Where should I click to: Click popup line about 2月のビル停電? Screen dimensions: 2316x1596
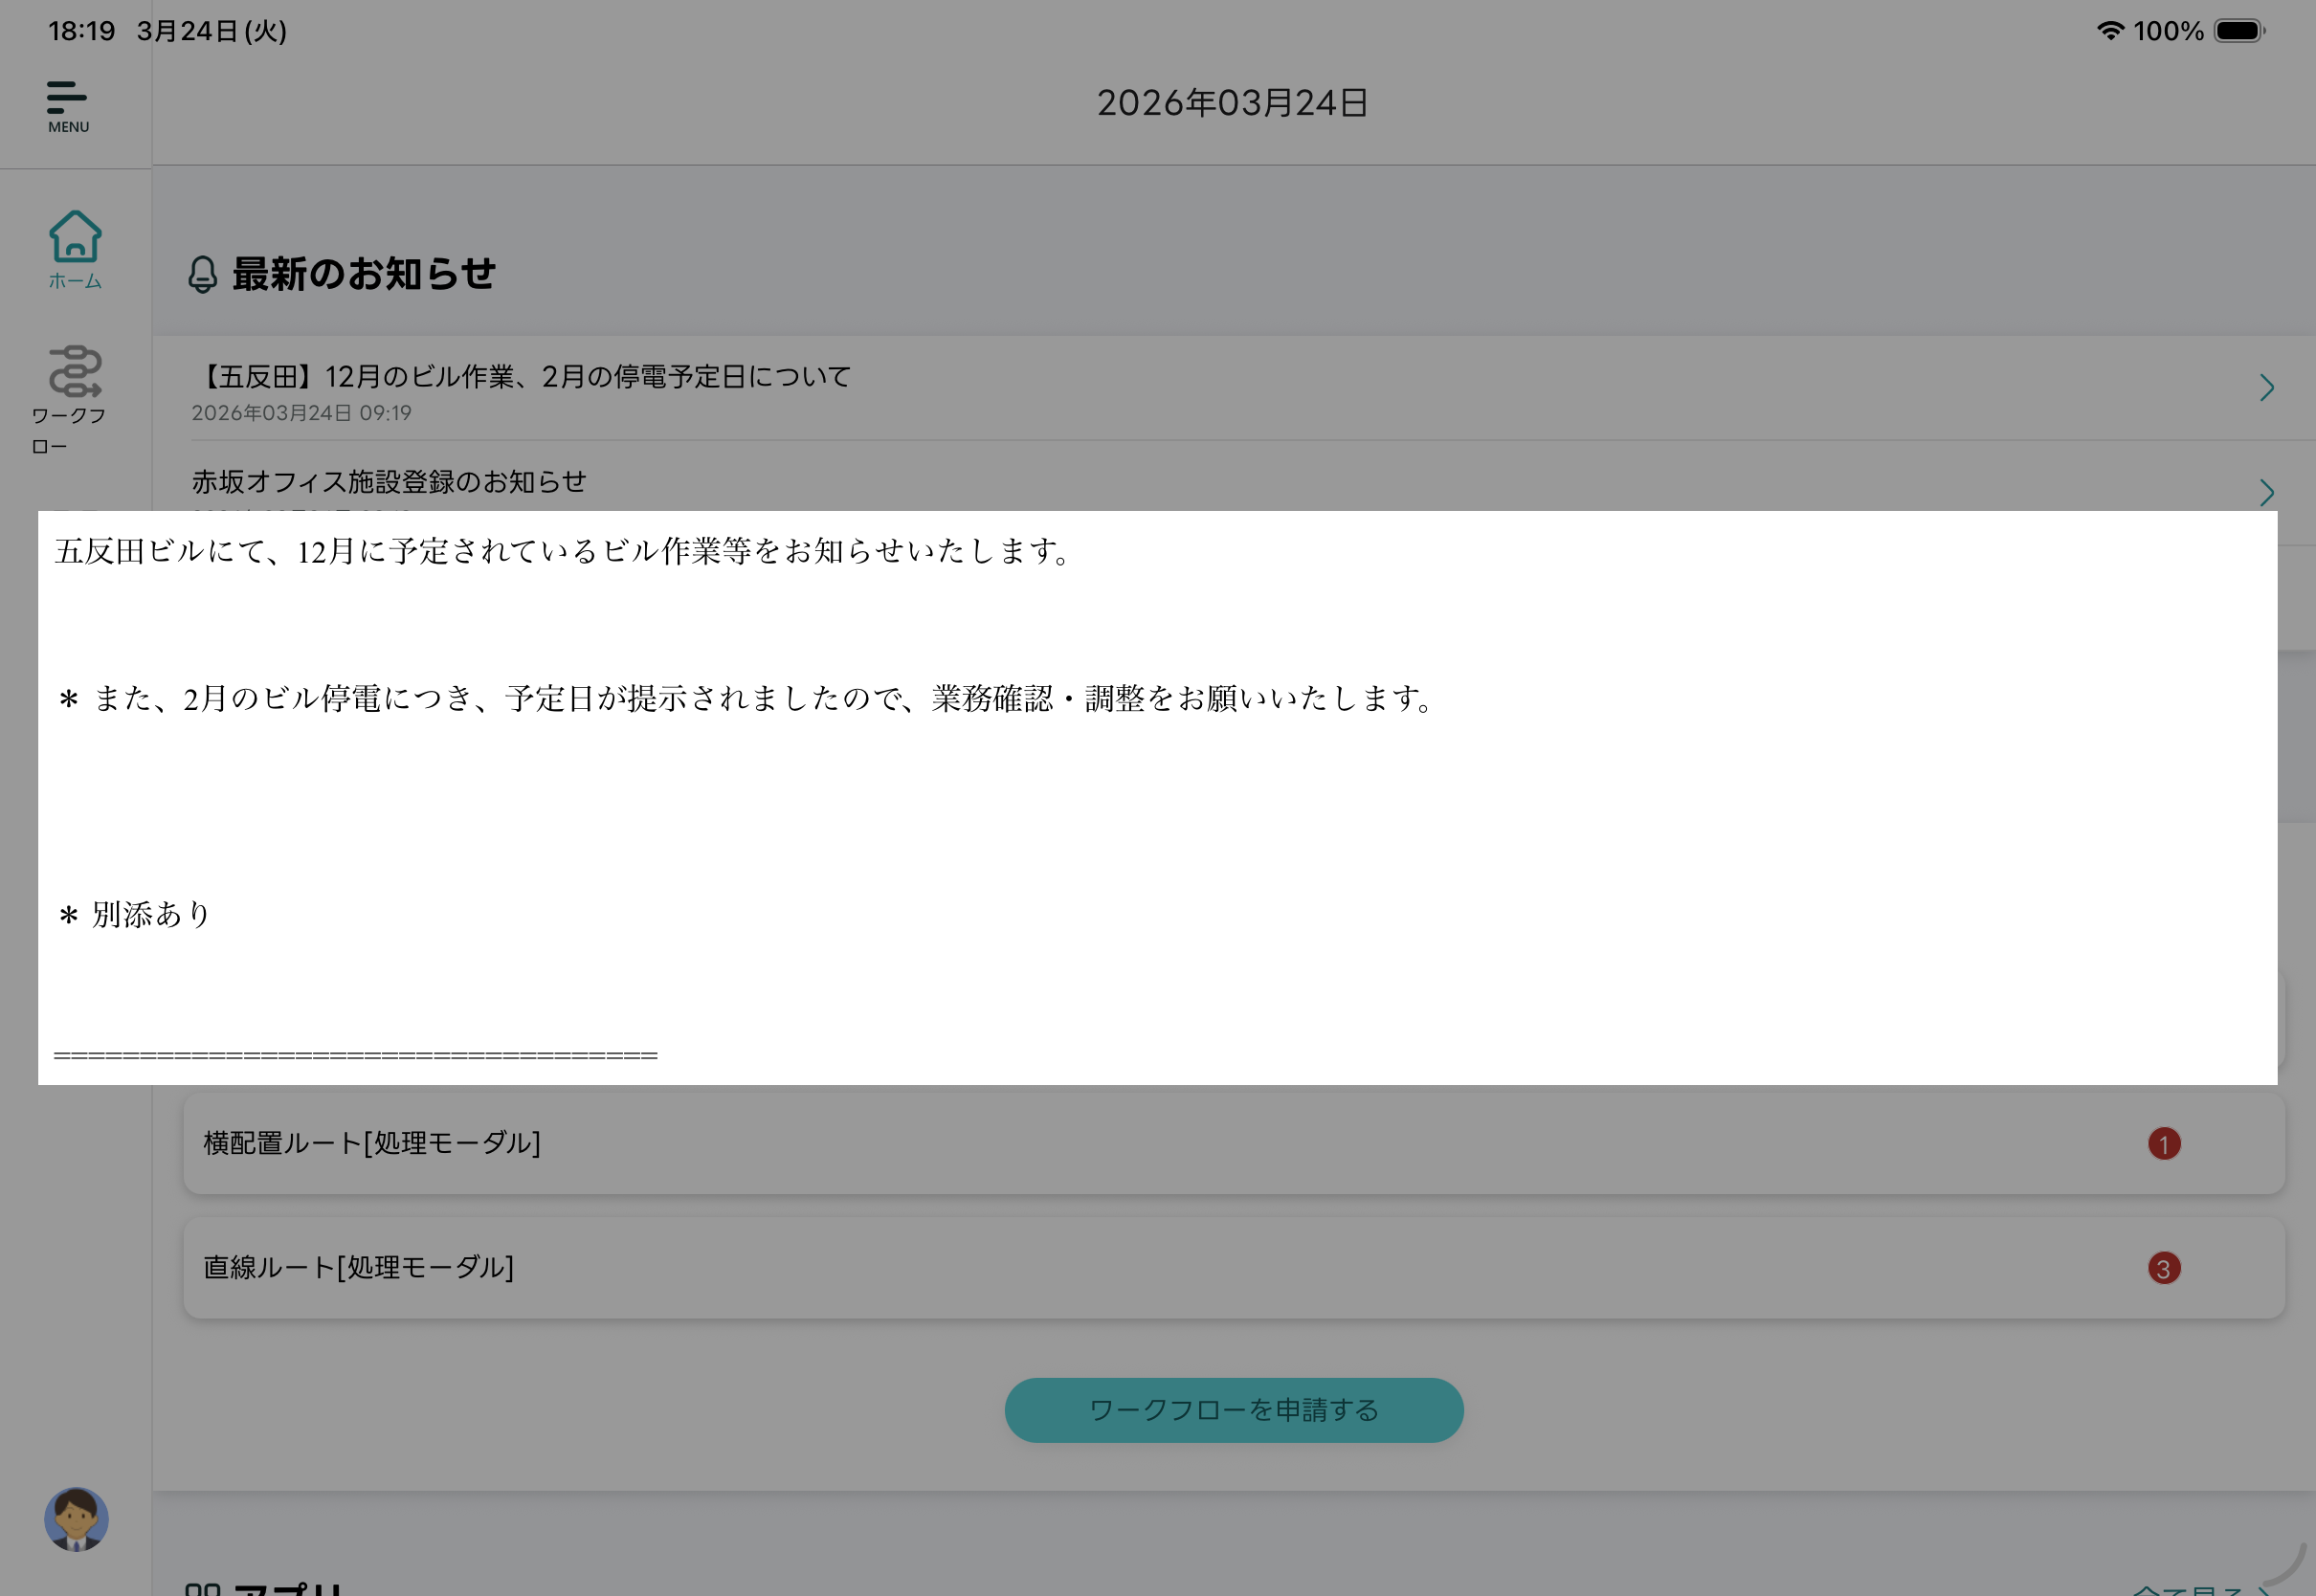pyautogui.click(x=745, y=698)
